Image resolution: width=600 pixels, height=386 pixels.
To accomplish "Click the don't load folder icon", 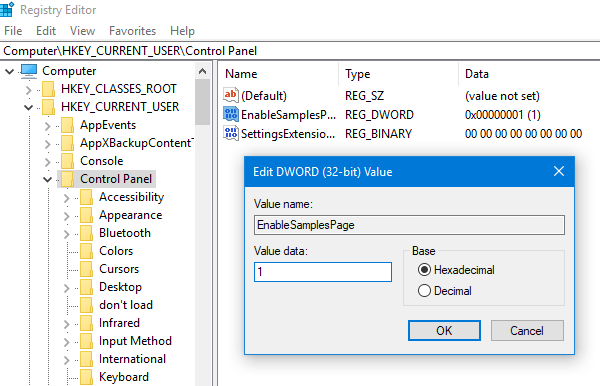I will [x=86, y=305].
